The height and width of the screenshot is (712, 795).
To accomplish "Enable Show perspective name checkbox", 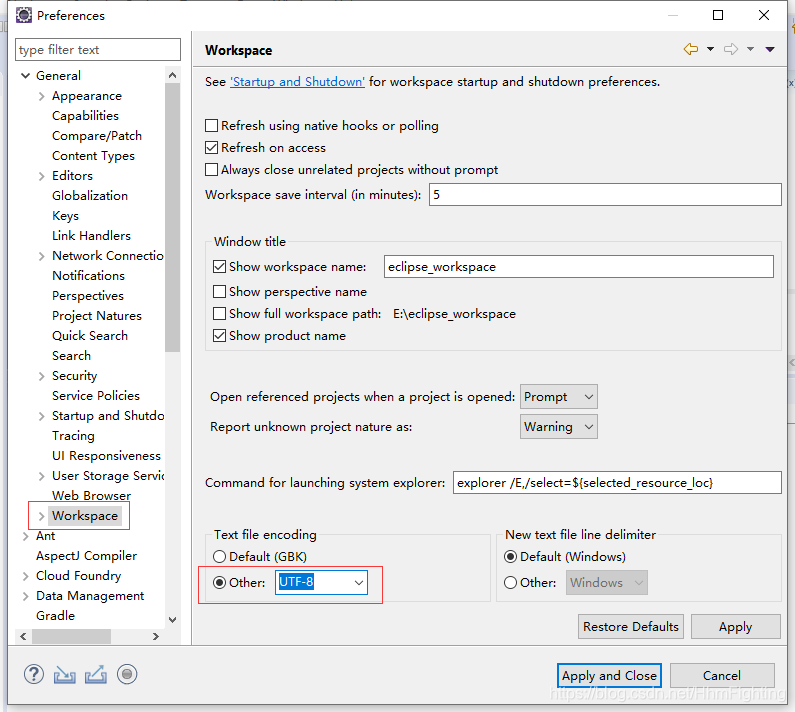I will 219,292.
